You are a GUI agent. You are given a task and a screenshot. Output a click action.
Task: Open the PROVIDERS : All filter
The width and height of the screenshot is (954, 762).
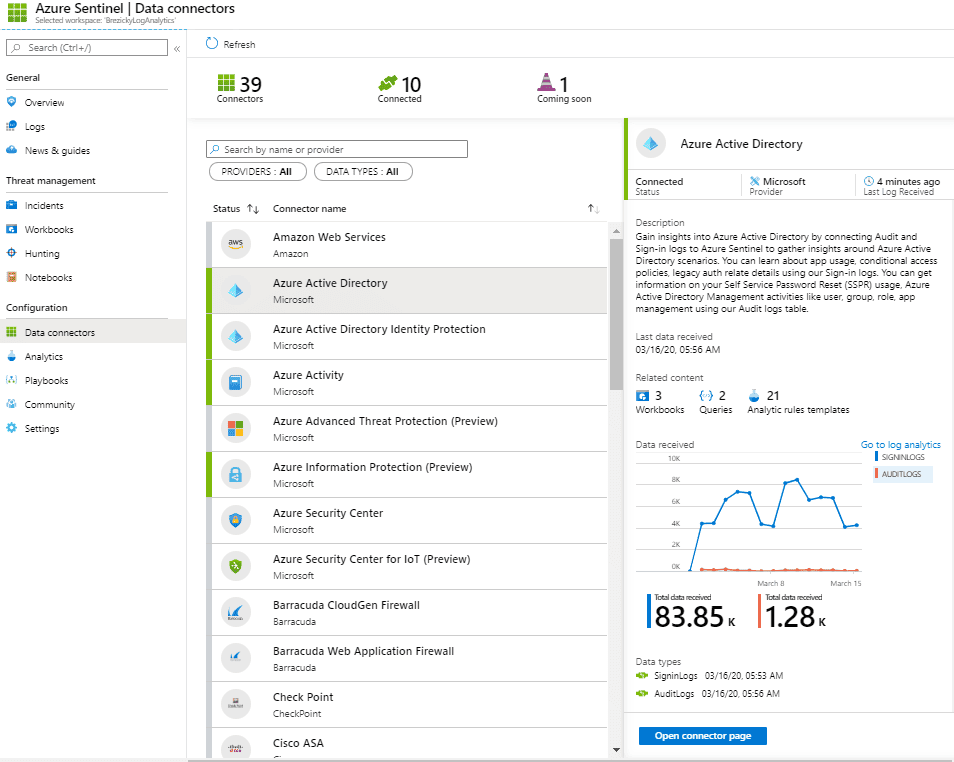coord(256,172)
